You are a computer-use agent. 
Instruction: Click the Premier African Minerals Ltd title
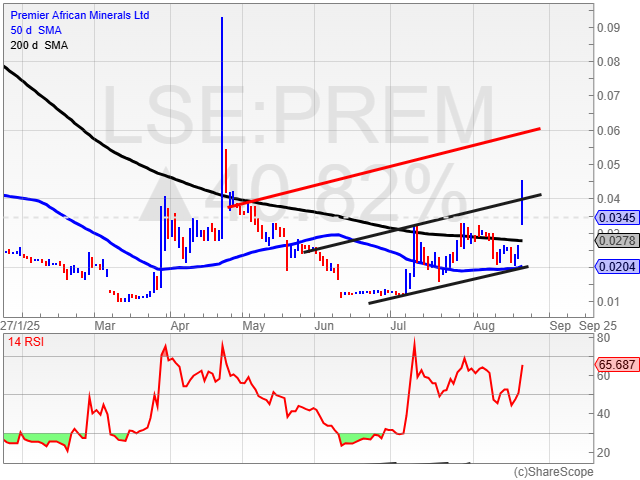point(80,16)
